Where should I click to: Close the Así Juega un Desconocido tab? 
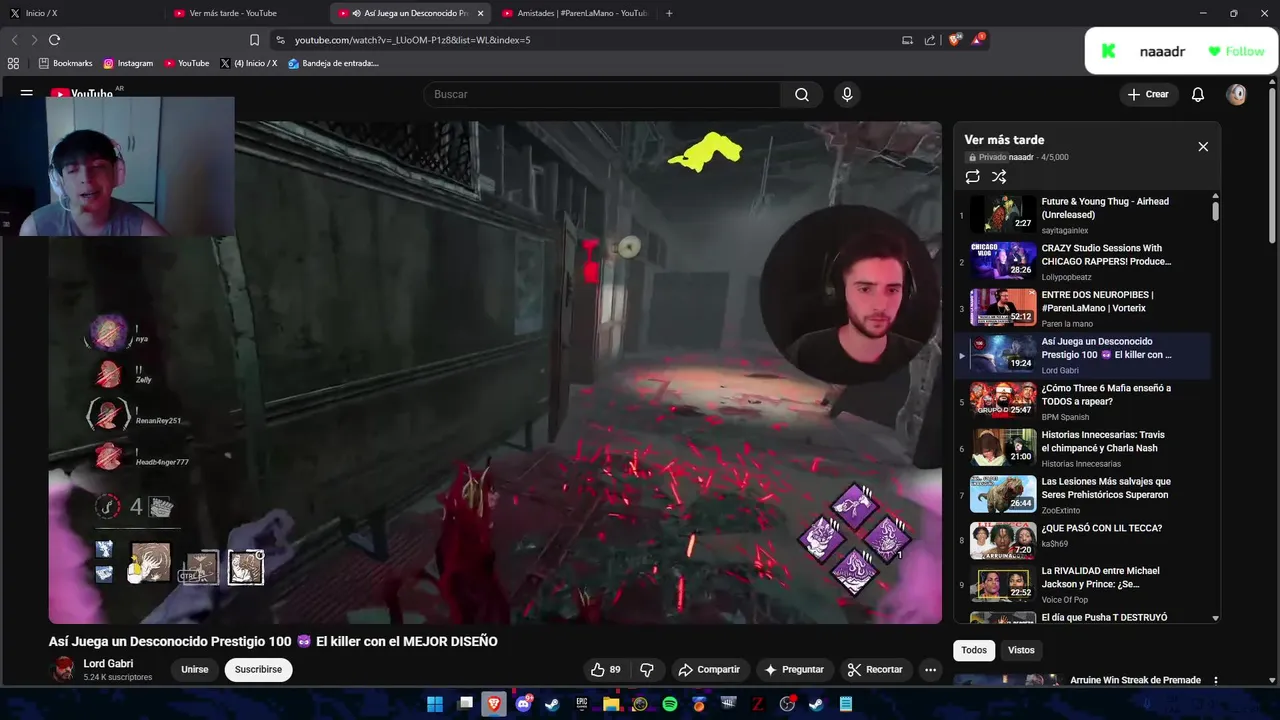click(x=481, y=13)
